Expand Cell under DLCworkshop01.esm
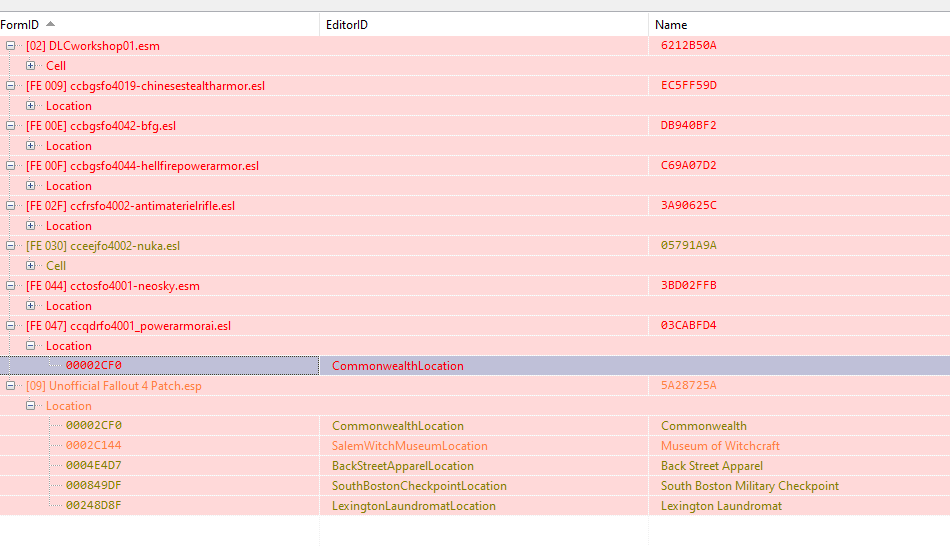 [x=30, y=65]
